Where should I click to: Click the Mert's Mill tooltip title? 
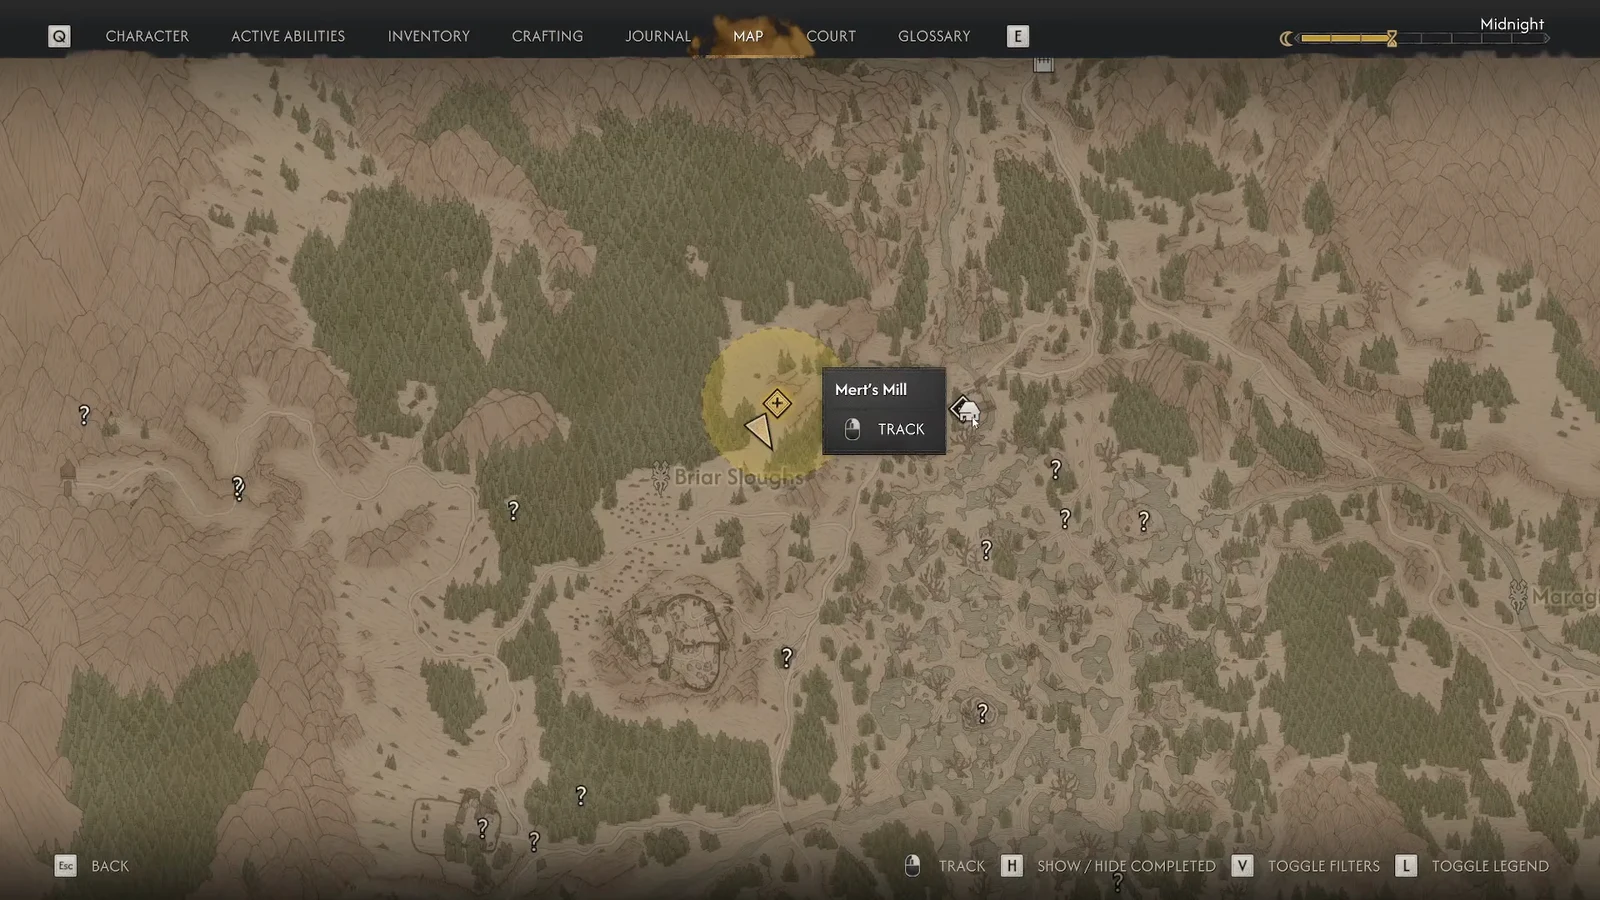click(x=871, y=389)
